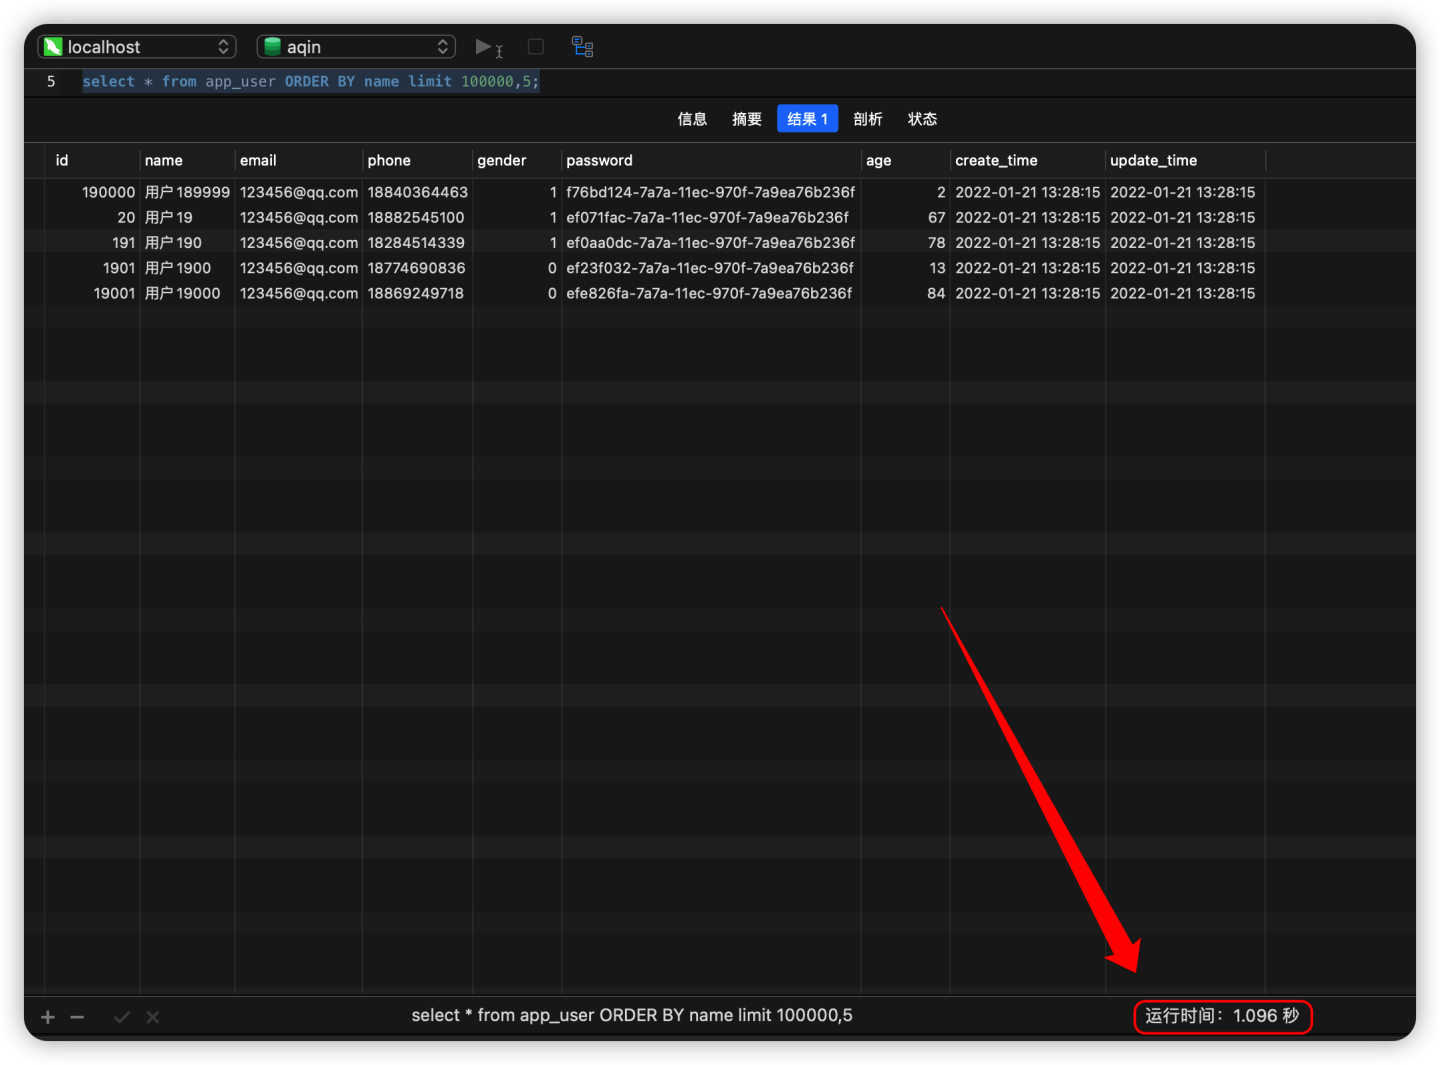The image size is (1440, 1065).
Task: Click the name column header
Action: (187, 160)
